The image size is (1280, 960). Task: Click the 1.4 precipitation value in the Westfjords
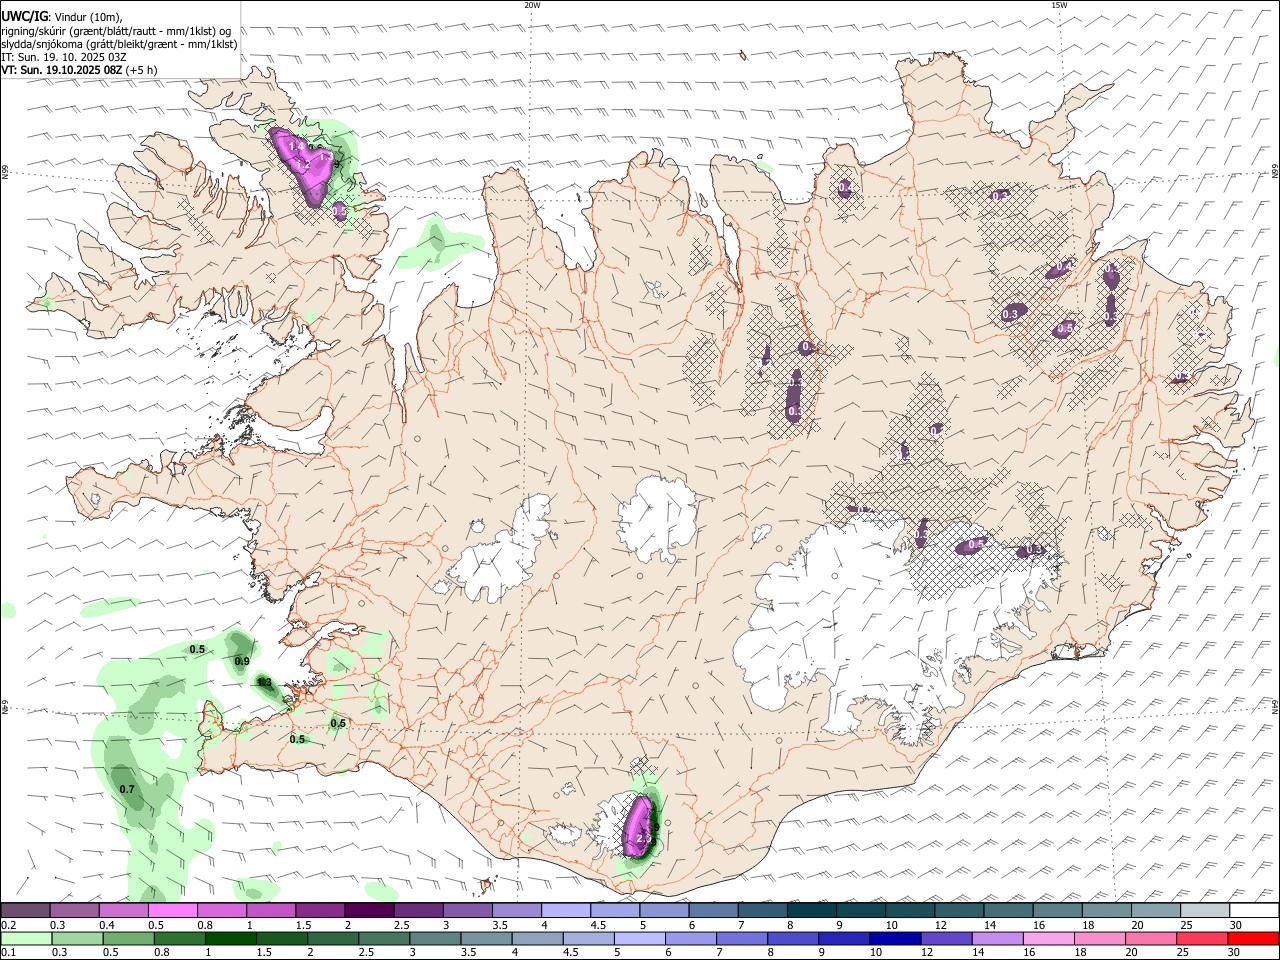click(x=295, y=147)
